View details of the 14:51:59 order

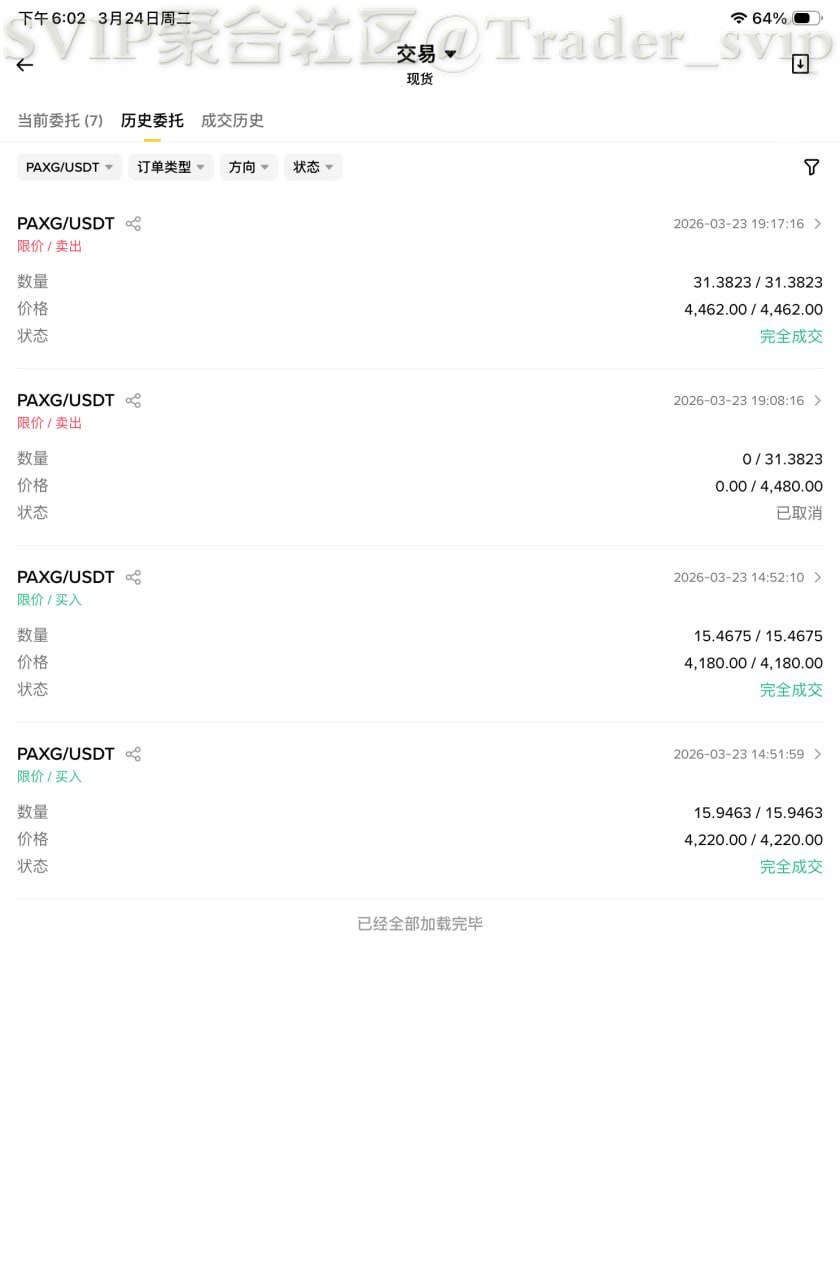click(817, 754)
